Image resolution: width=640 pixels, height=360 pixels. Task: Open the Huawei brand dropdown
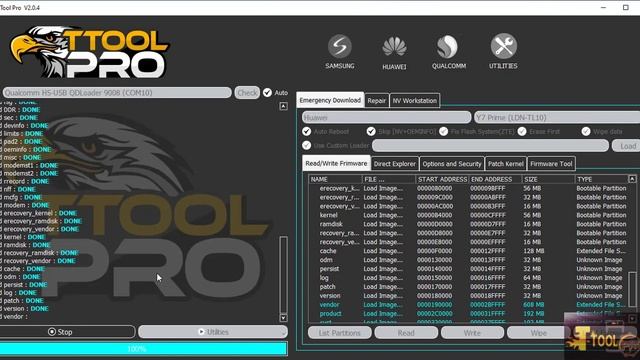point(386,118)
